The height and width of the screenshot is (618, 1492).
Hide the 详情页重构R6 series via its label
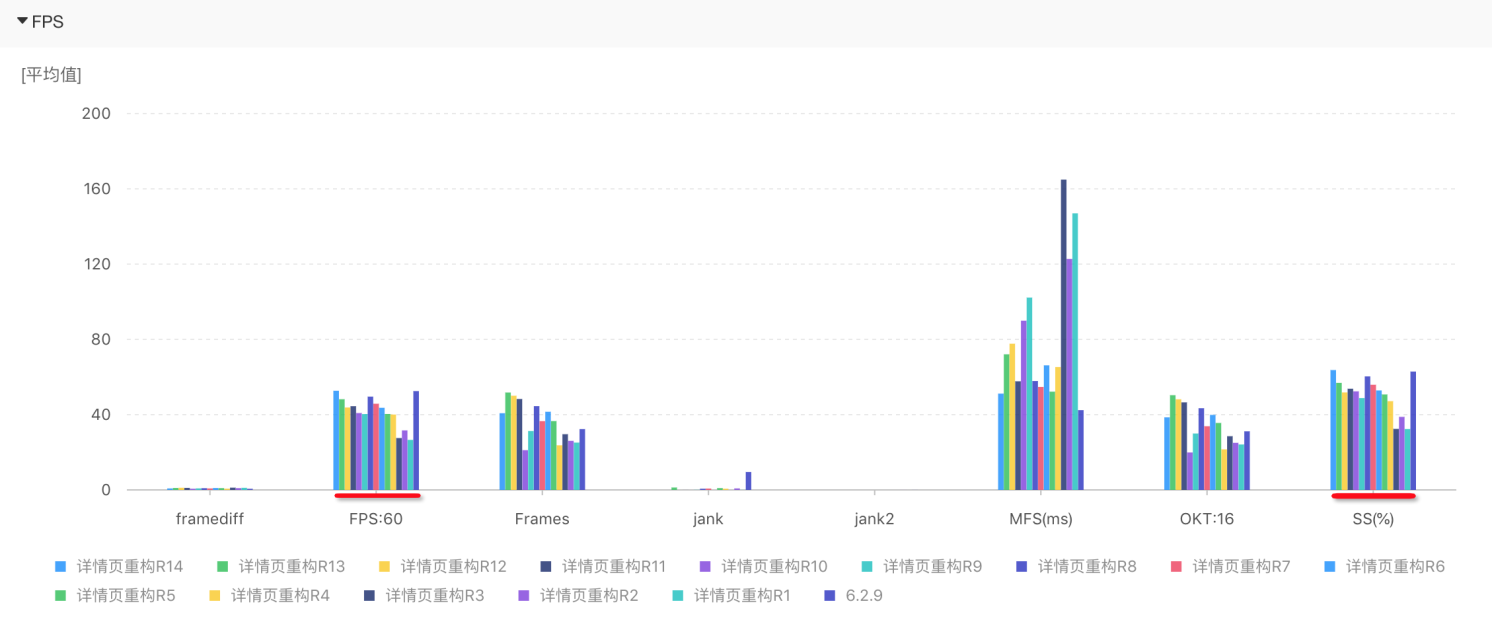(x=1395, y=567)
